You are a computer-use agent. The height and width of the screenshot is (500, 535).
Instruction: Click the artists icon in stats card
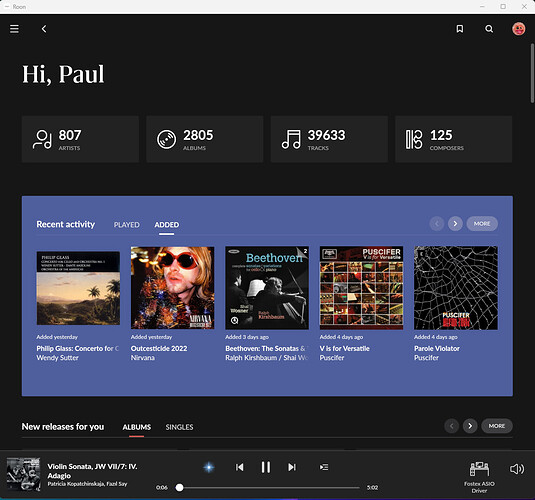click(x=42, y=139)
